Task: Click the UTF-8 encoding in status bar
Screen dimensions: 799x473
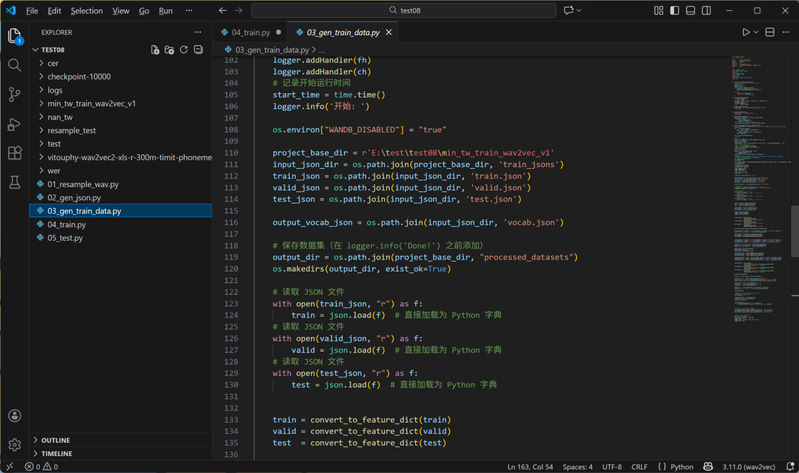Action: point(611,466)
